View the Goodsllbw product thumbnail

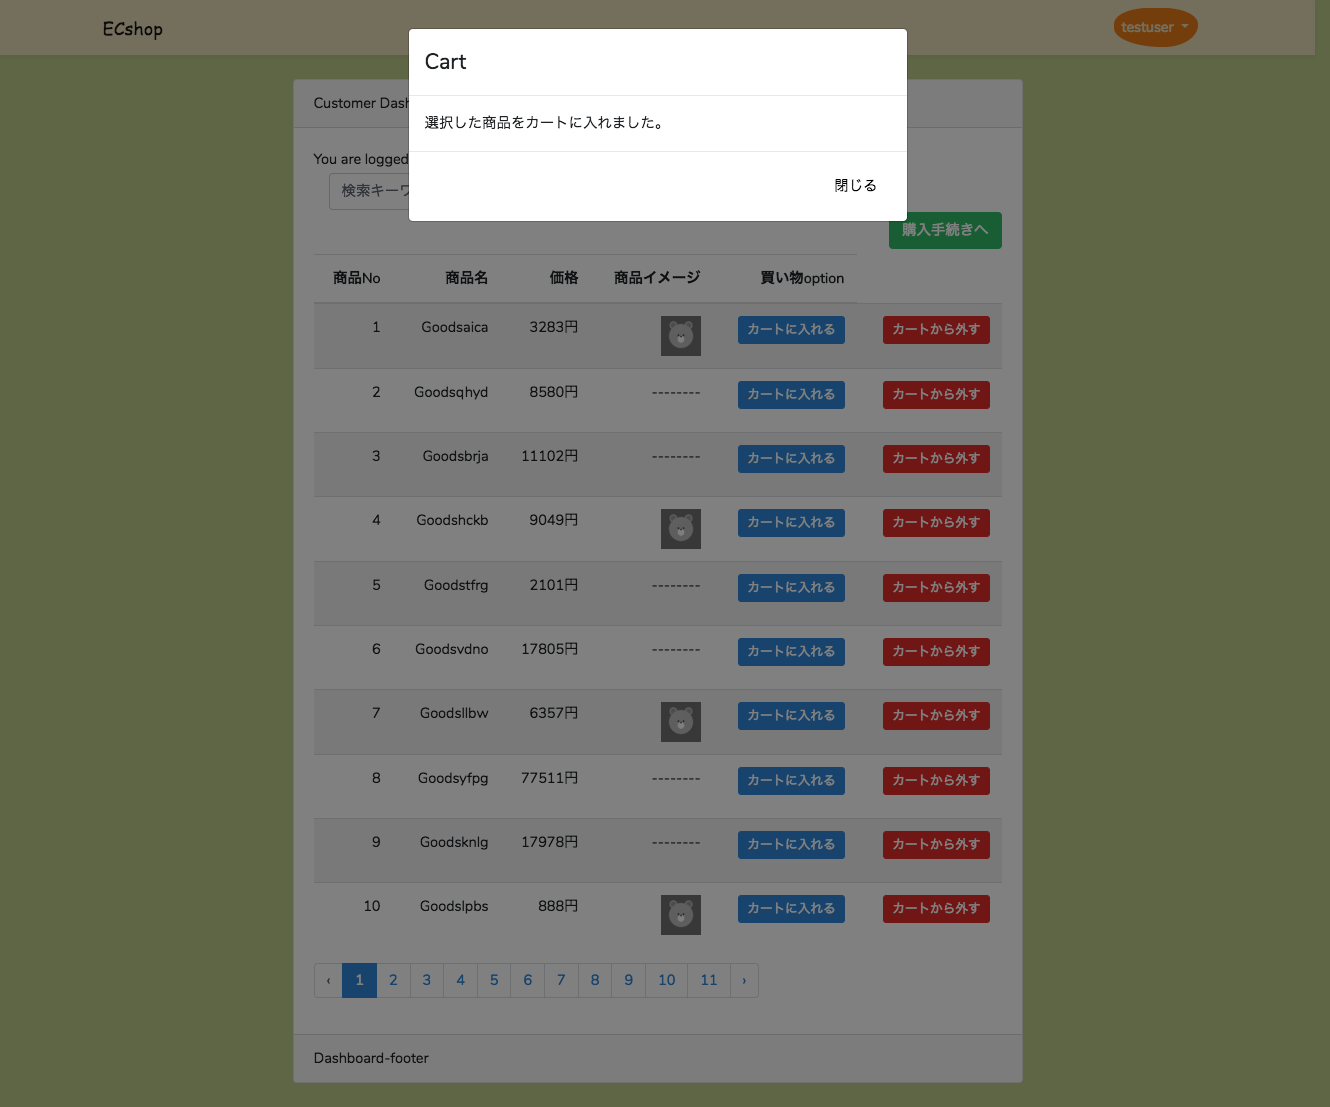click(x=681, y=722)
